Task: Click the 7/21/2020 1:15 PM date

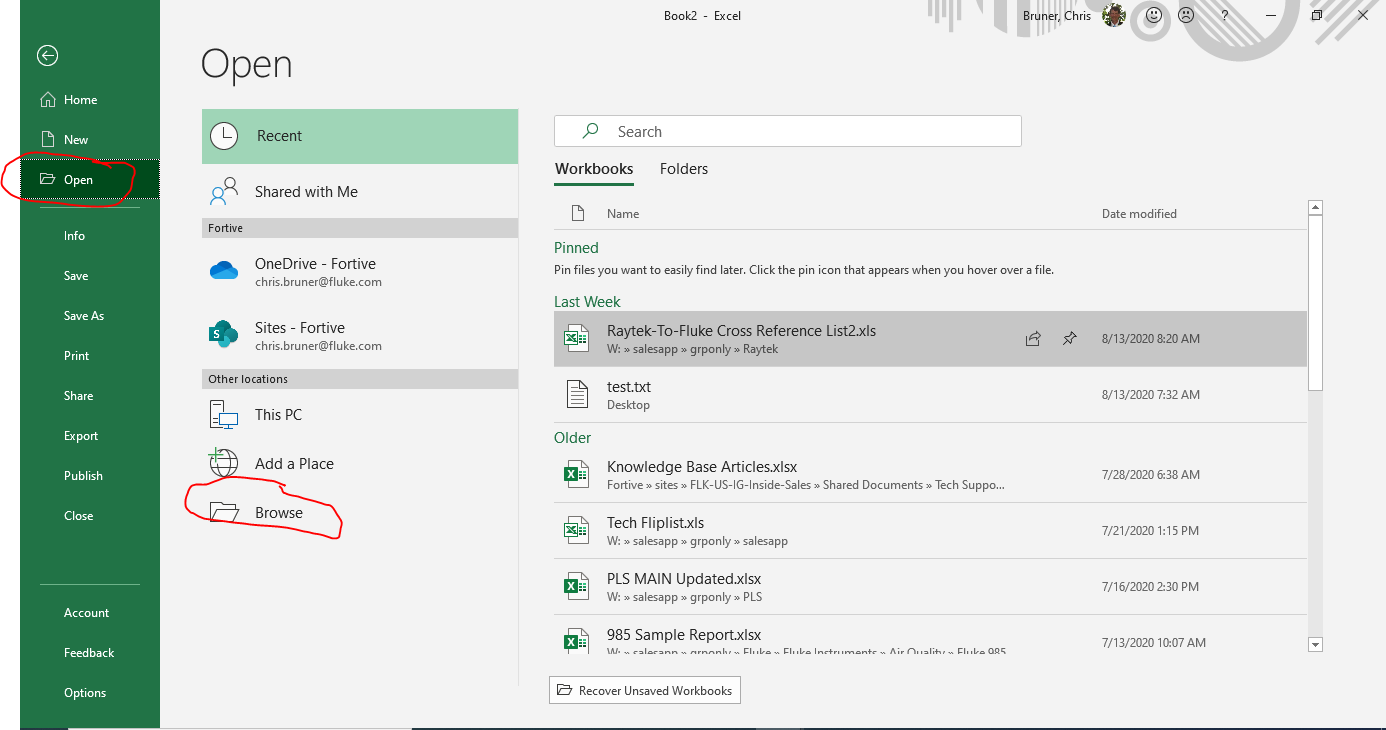Action: click(x=1150, y=531)
